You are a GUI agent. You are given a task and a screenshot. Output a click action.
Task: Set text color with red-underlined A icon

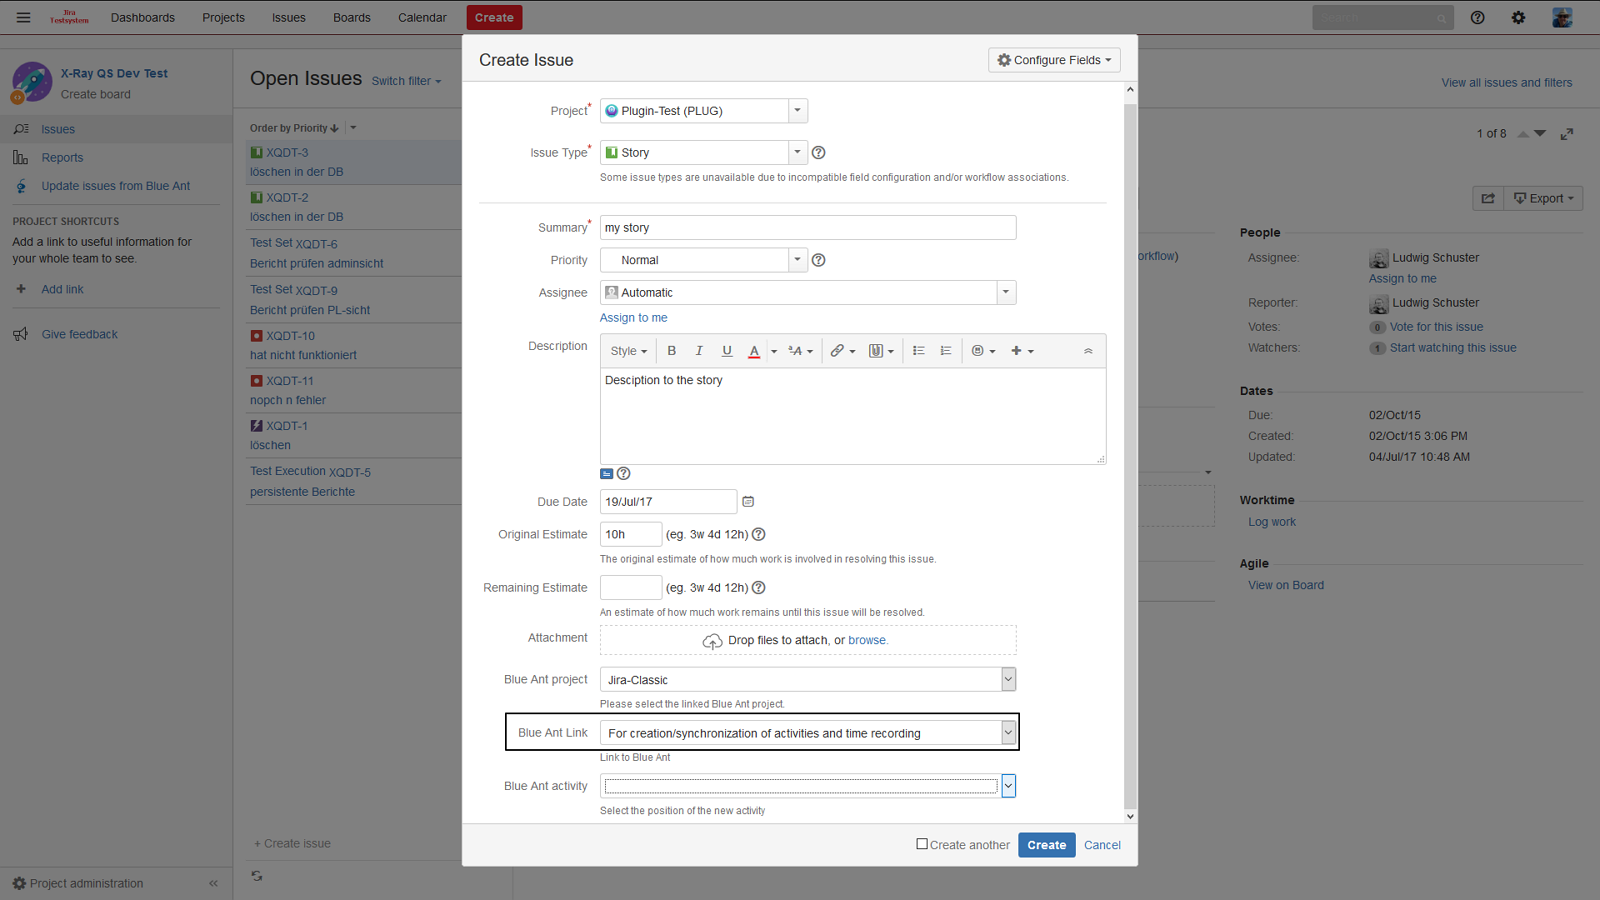pos(754,351)
